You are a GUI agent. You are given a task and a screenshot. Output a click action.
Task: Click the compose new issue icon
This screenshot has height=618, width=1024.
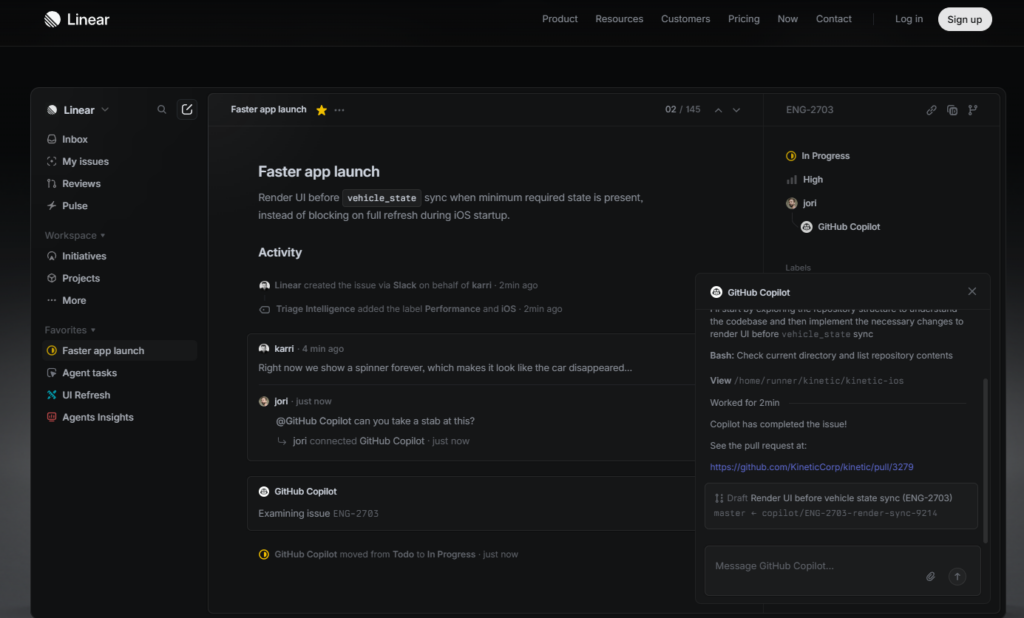click(x=187, y=110)
